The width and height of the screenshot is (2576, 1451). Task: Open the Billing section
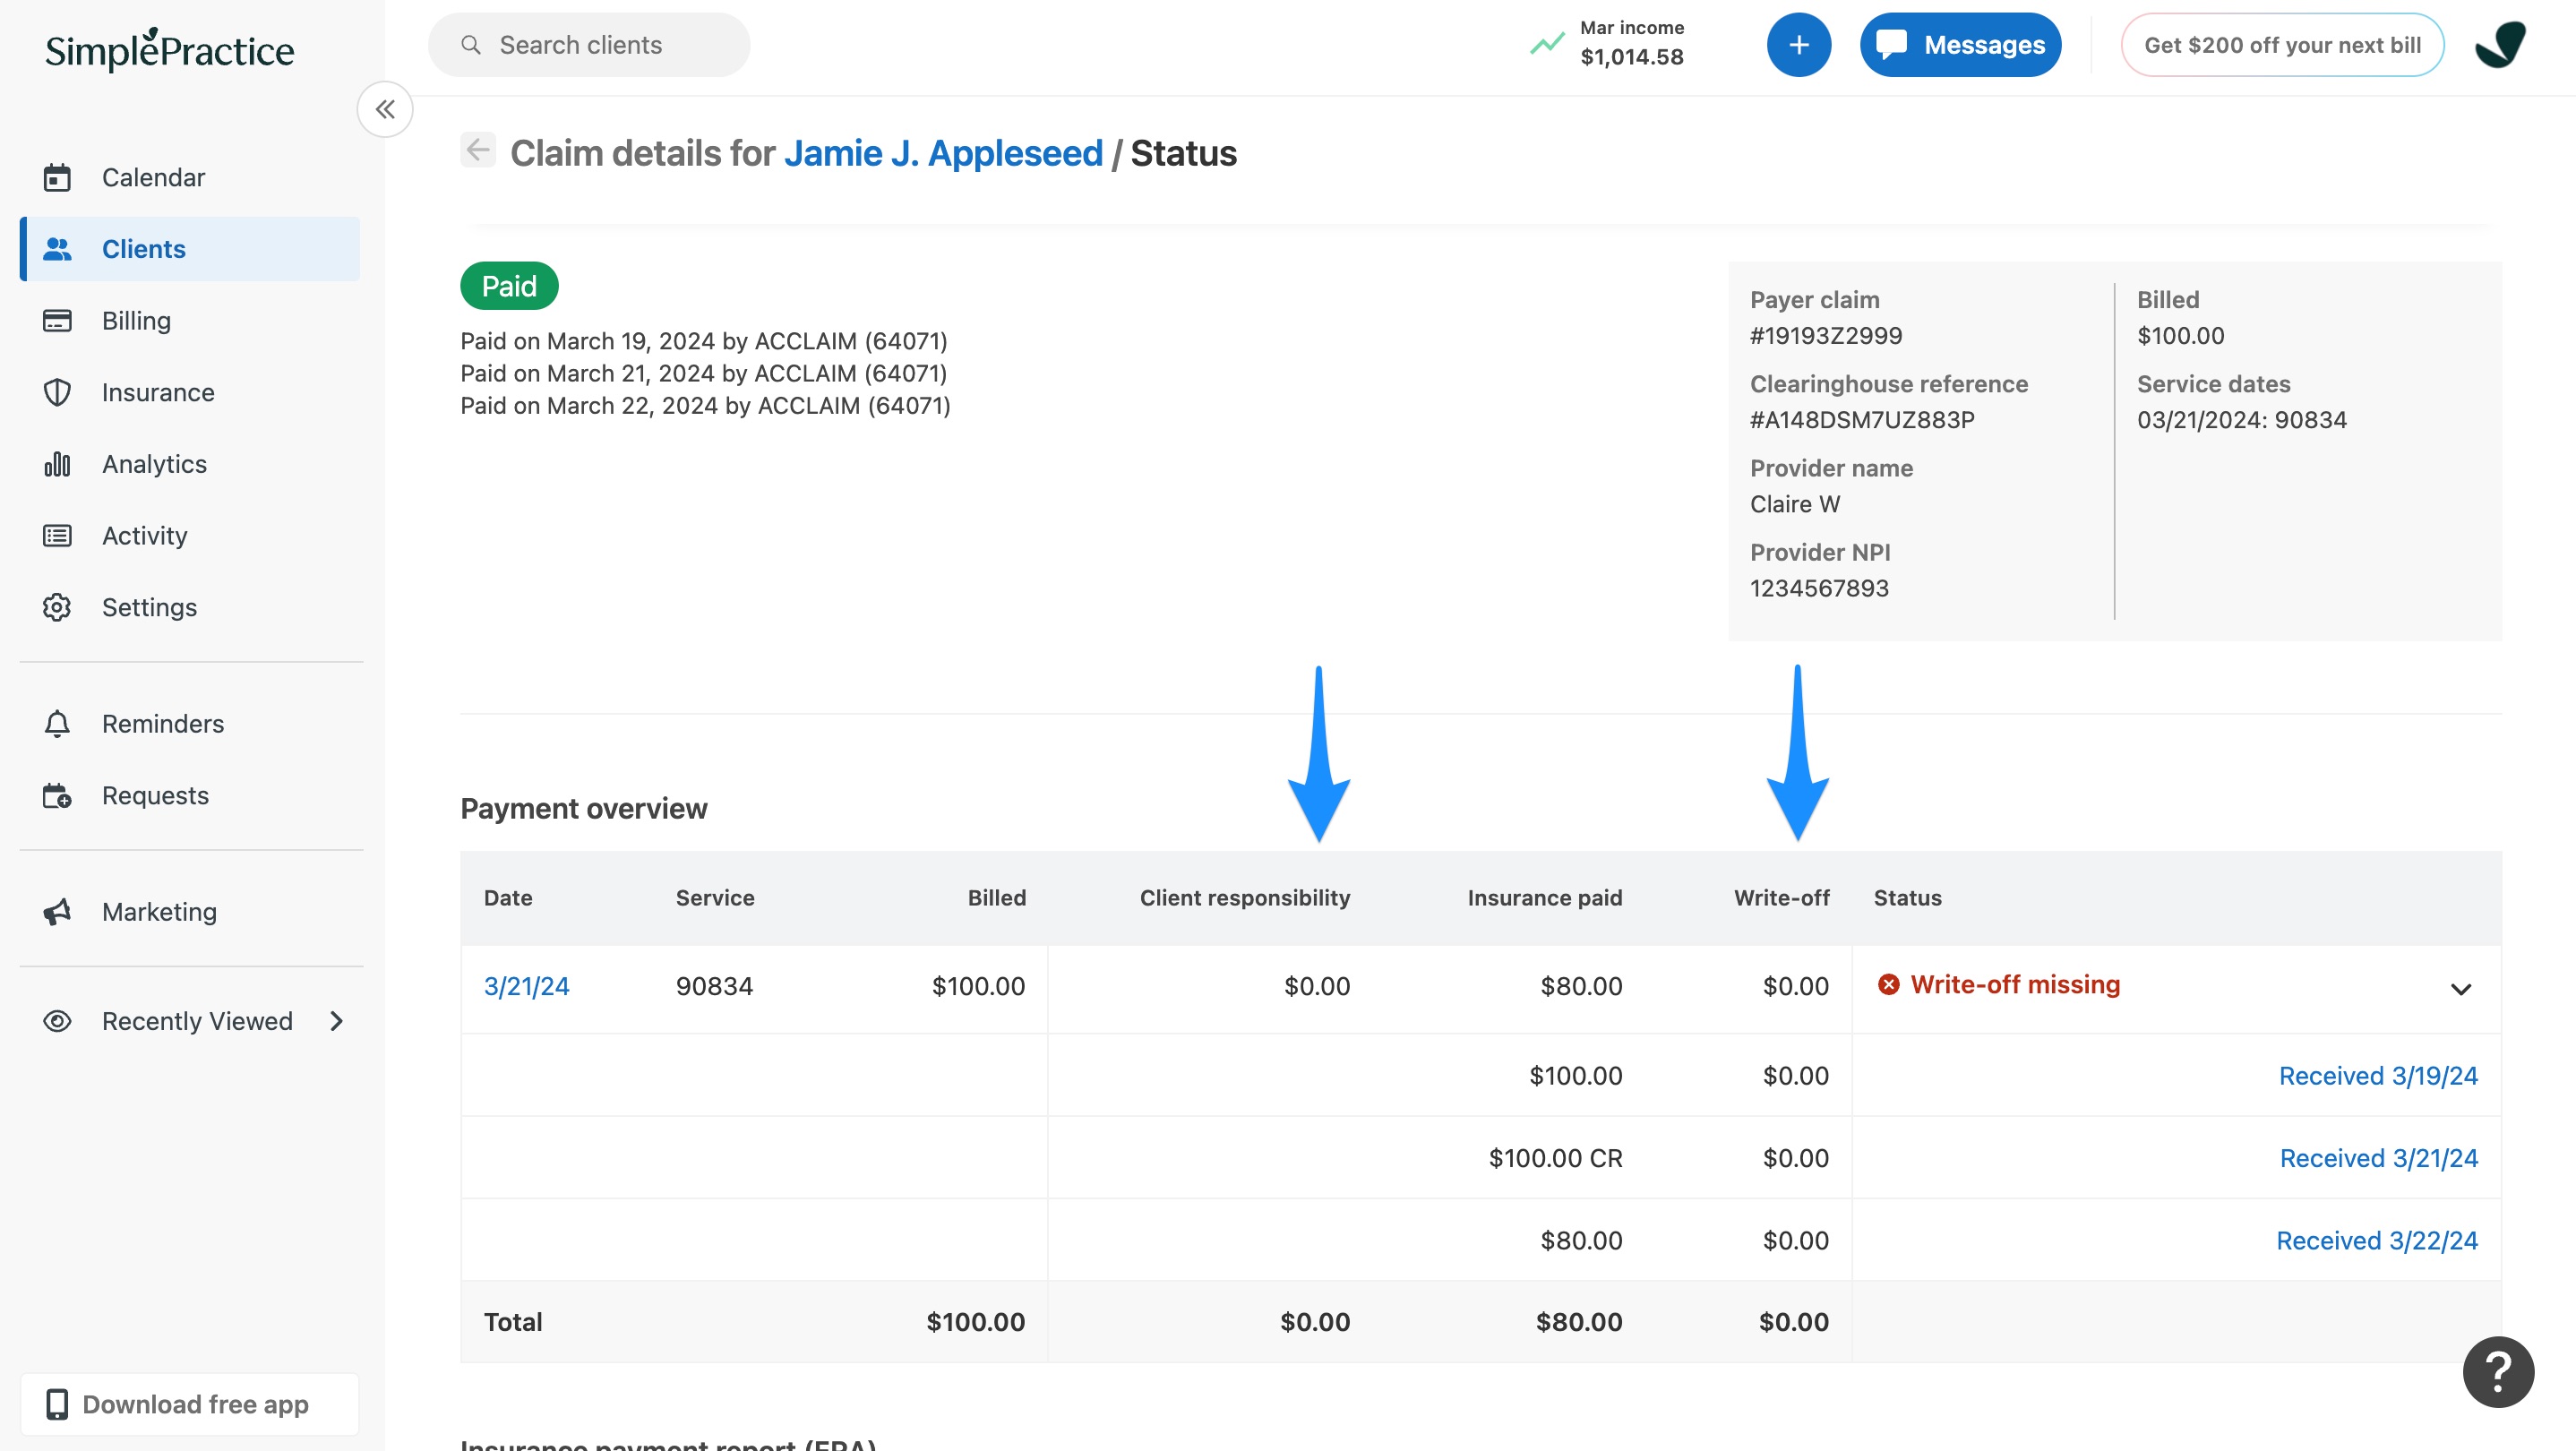[x=190, y=320]
